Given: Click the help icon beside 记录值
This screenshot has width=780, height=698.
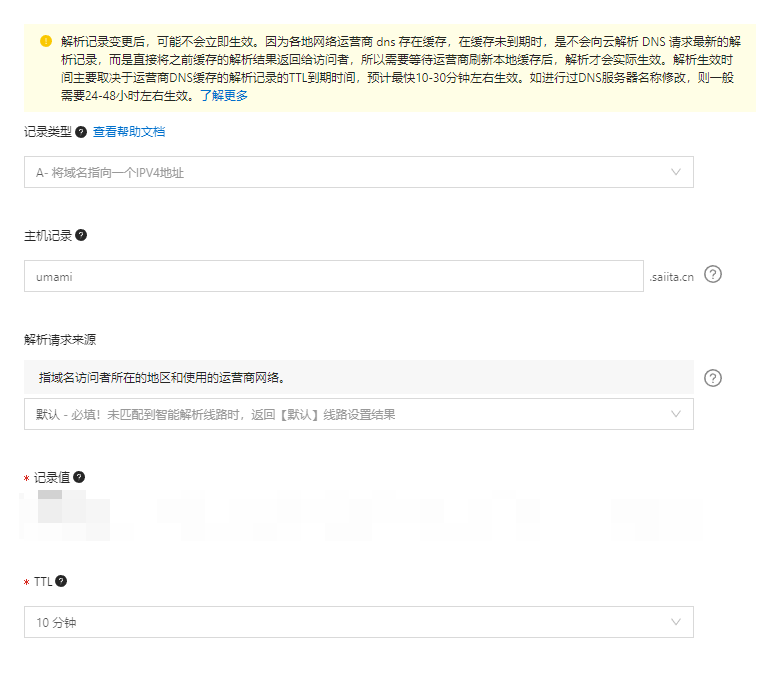Looking at the screenshot, I should [79, 478].
